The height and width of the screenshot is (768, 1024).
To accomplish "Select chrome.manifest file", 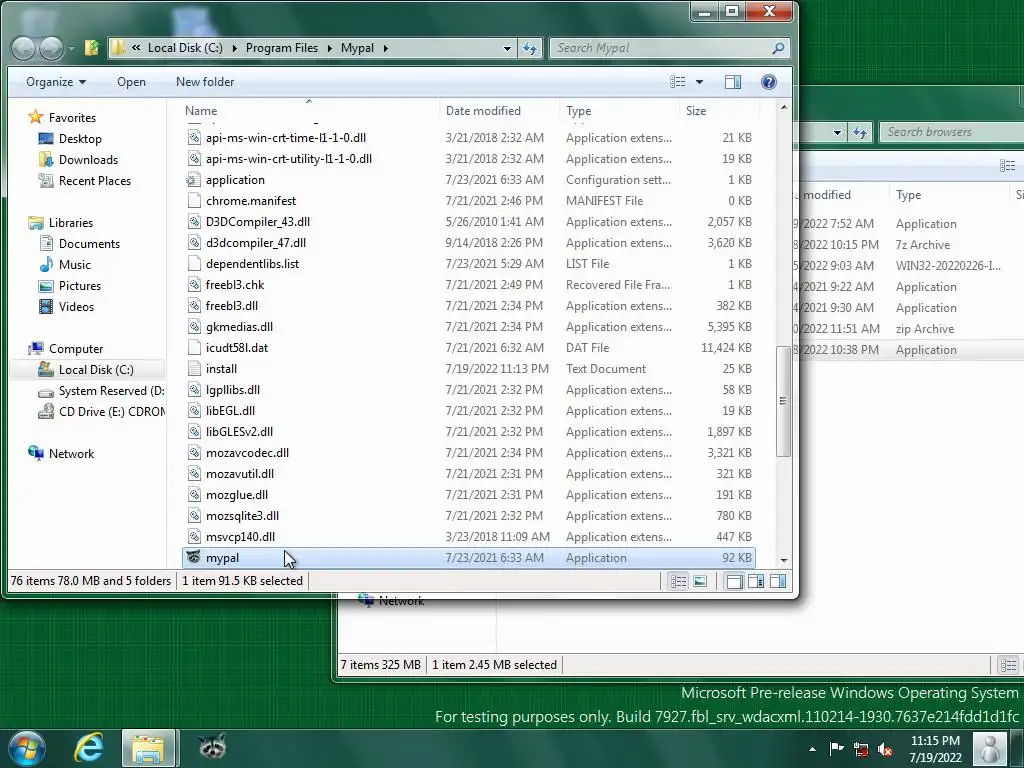I will [251, 200].
